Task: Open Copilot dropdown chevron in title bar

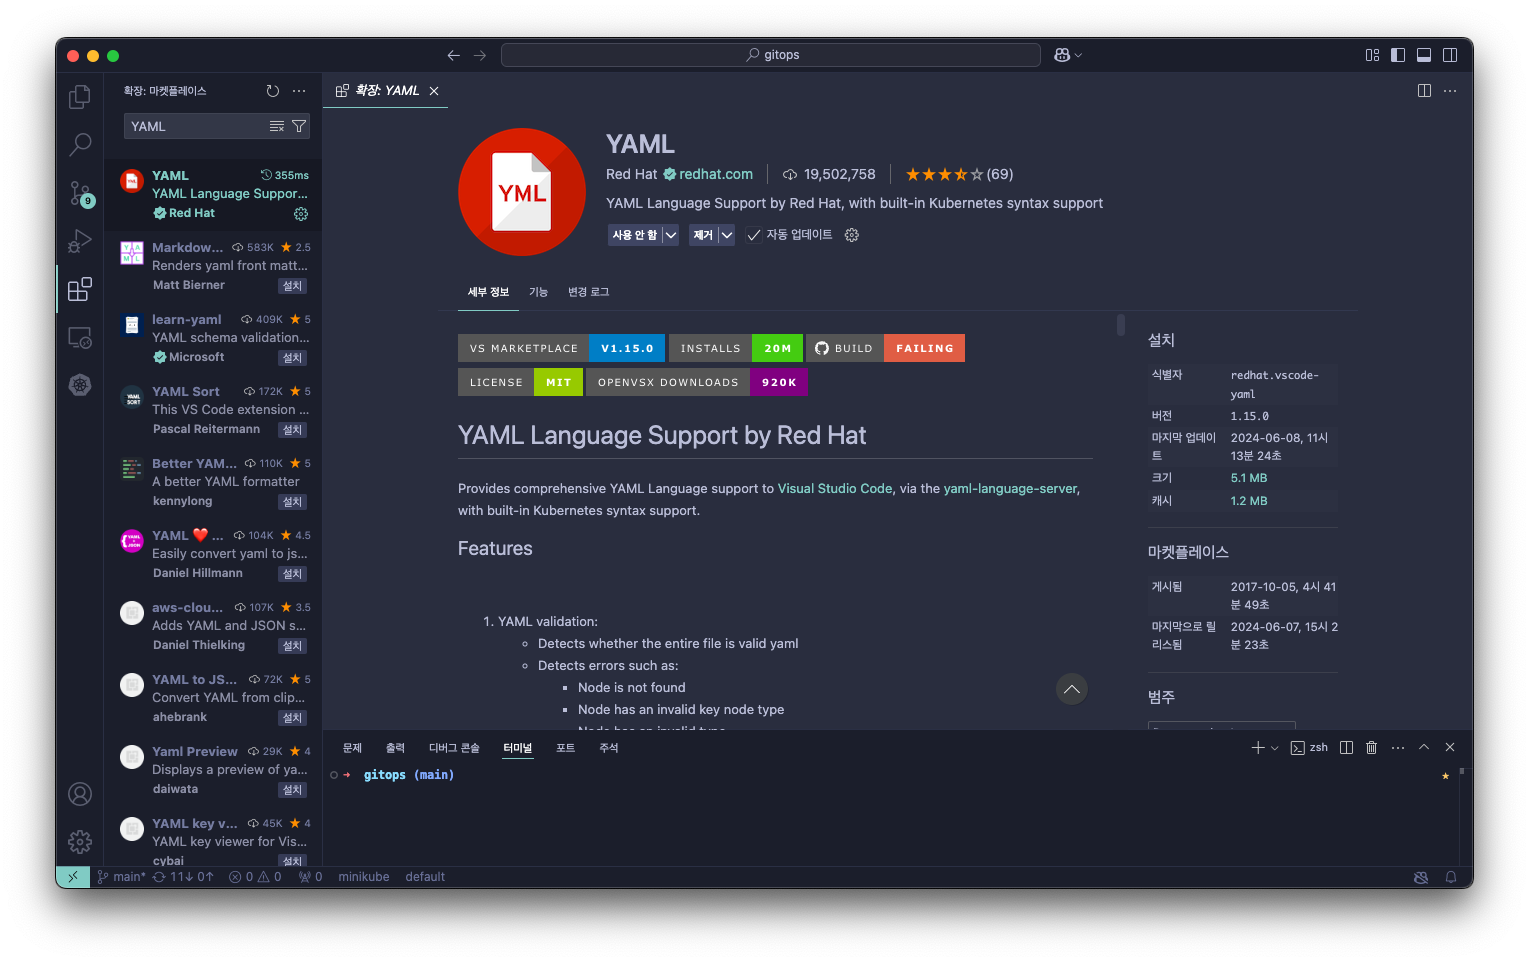Action: 1078,55
